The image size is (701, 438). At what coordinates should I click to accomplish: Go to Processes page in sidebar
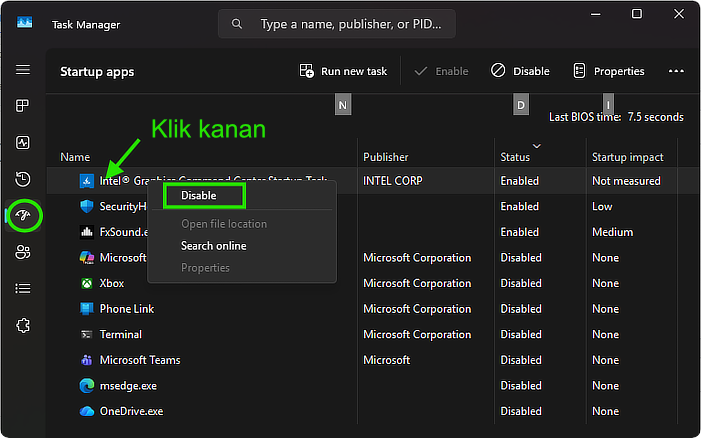[22, 106]
